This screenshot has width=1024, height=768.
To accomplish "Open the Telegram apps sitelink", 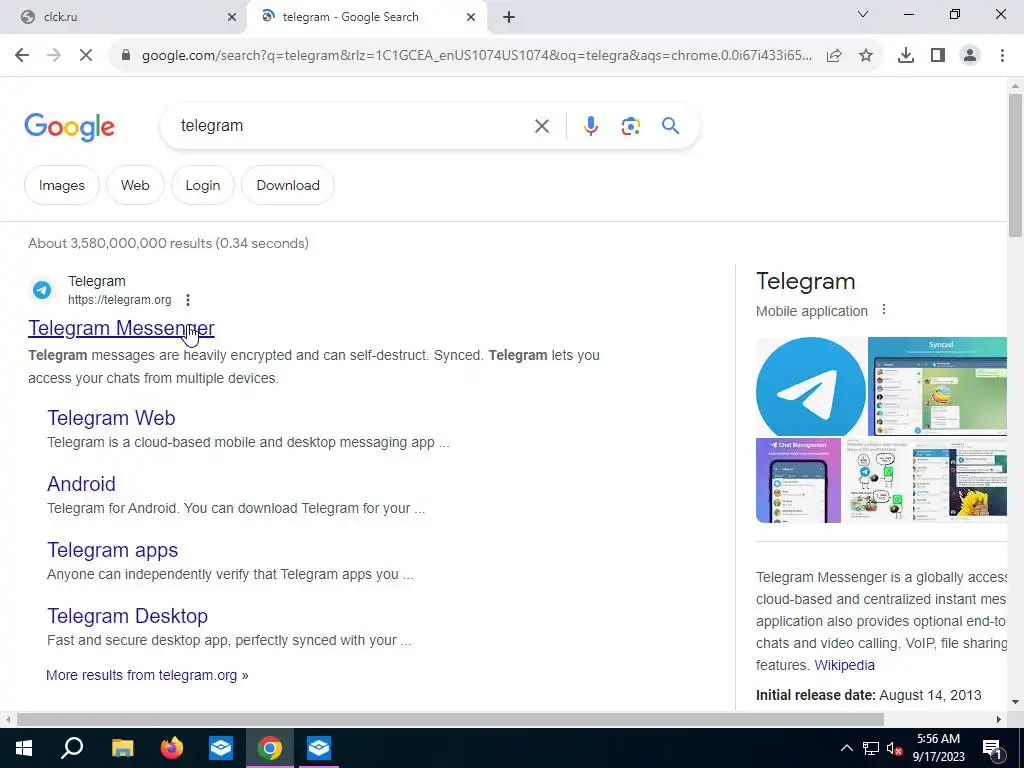I will point(112,550).
